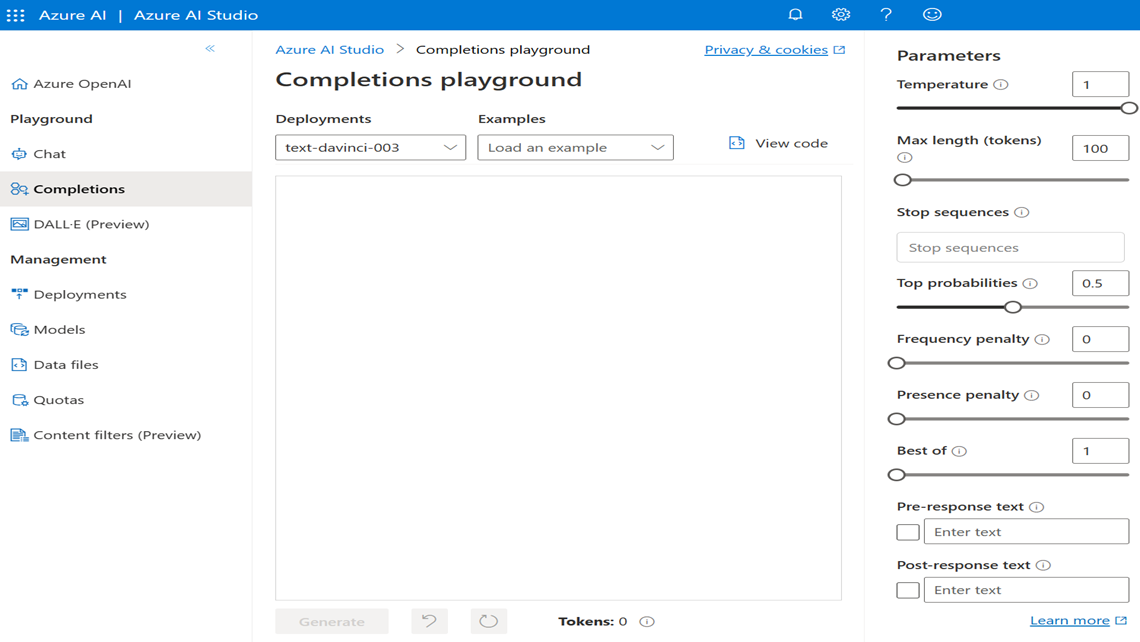Click the Frequency penalty slider handle
This screenshot has height=642, width=1140.
click(x=896, y=363)
